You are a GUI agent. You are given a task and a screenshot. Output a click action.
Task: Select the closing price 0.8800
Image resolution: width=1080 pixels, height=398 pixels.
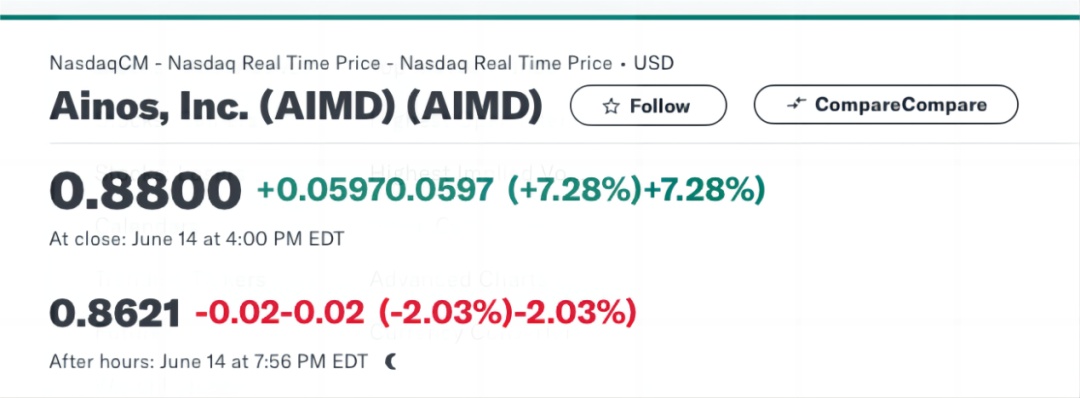click(145, 191)
